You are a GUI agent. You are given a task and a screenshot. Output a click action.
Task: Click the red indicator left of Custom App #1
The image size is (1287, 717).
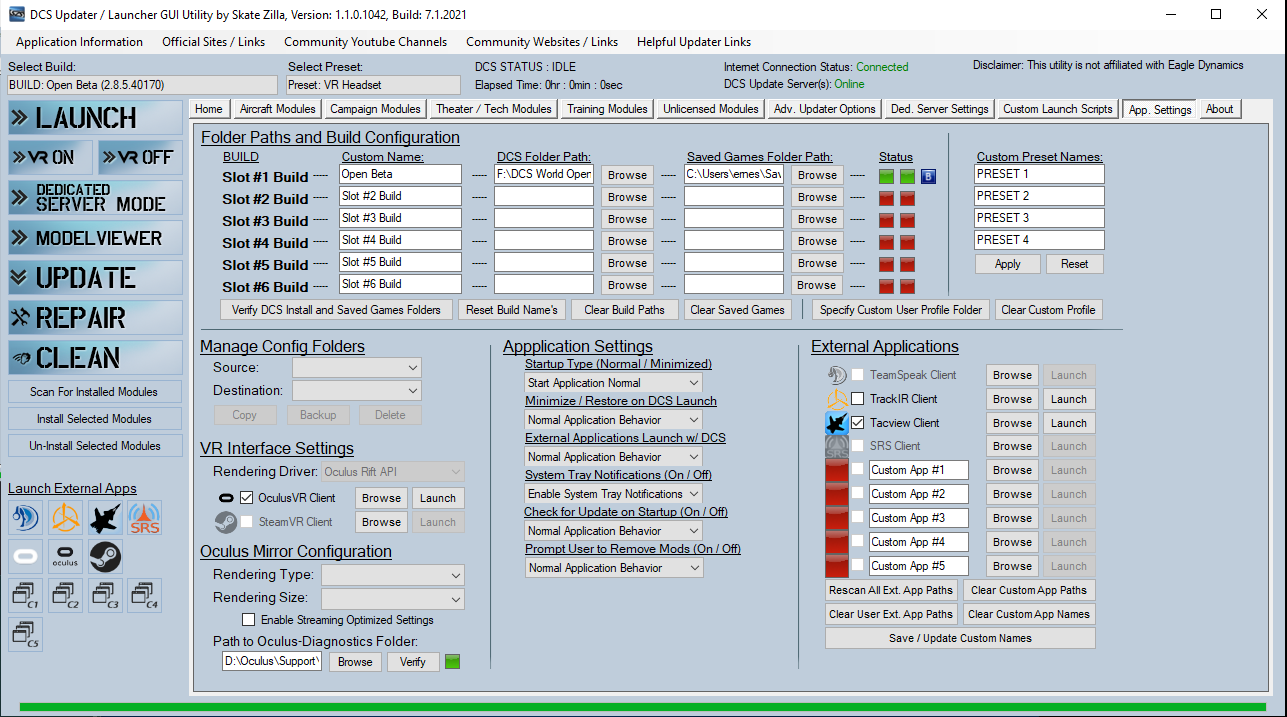(x=837, y=470)
